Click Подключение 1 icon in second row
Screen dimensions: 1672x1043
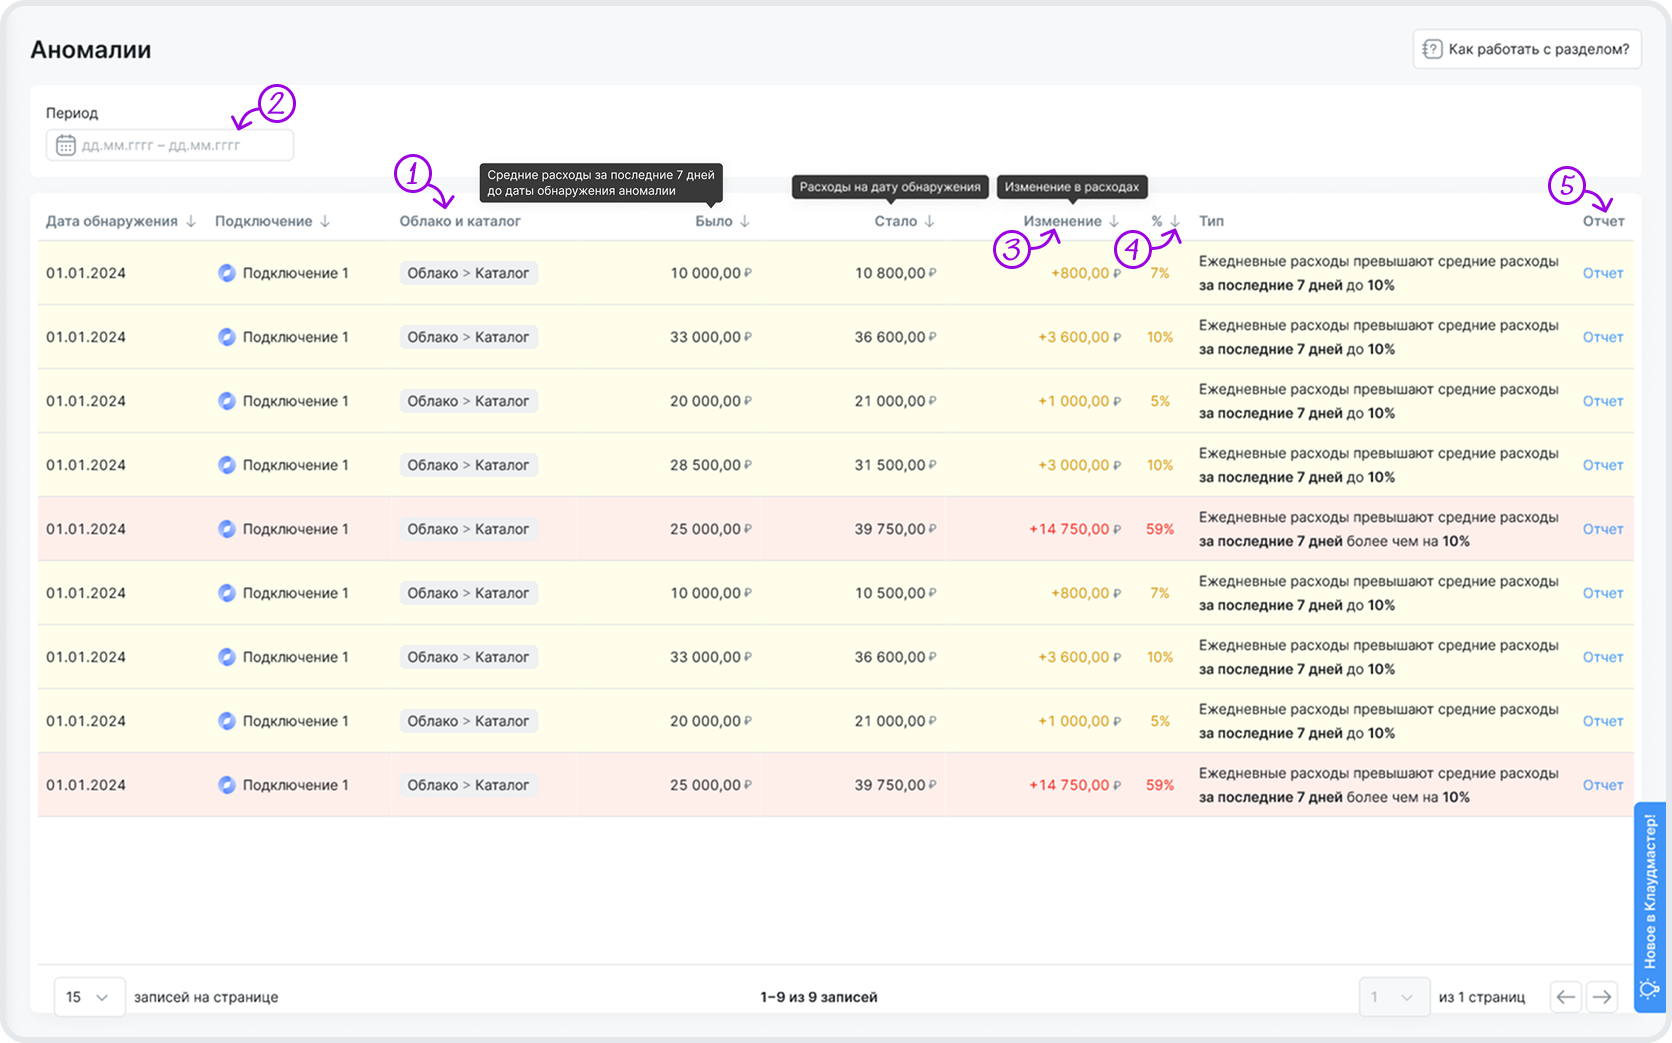click(x=227, y=337)
